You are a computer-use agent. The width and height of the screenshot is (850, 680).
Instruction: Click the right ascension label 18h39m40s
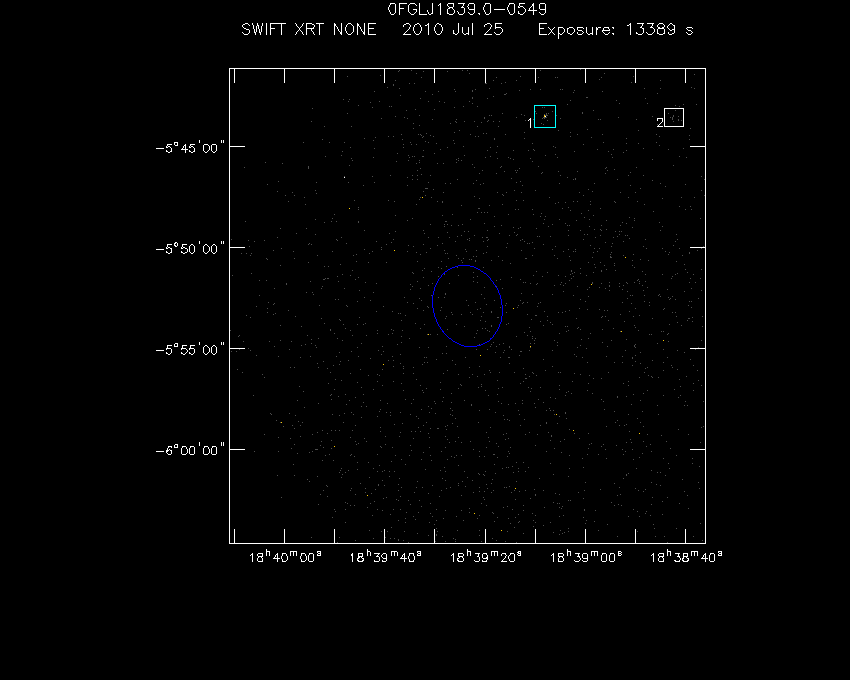pos(385,557)
